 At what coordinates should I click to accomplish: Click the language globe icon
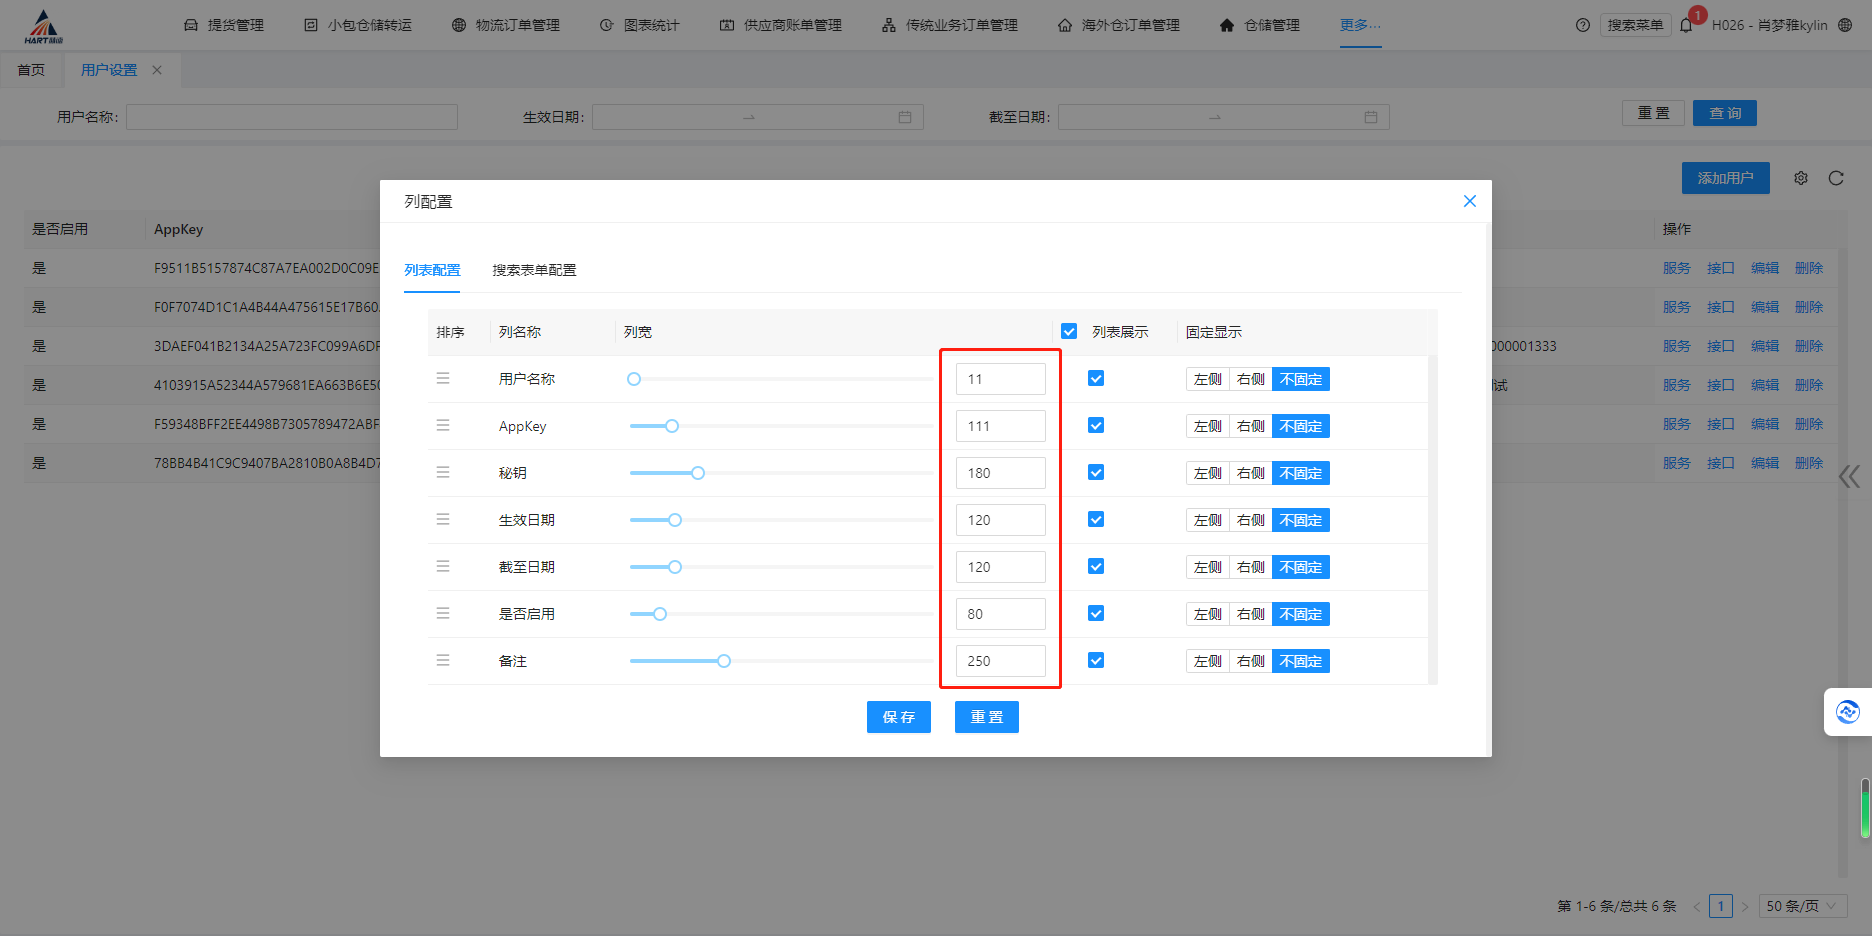(x=1845, y=25)
